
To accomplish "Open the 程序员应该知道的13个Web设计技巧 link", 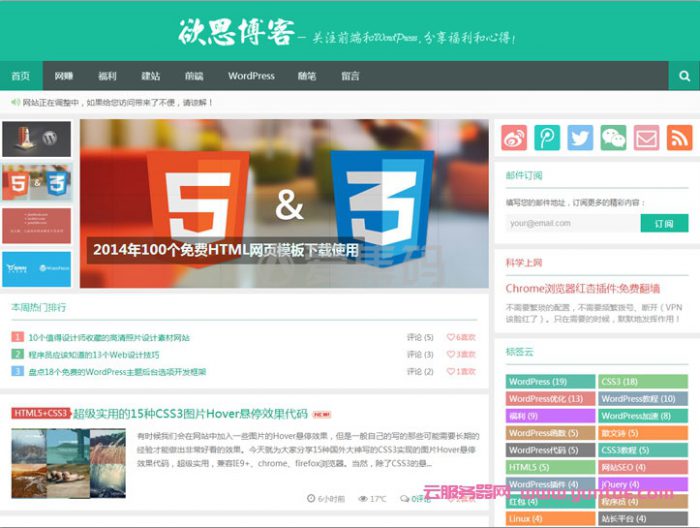I will pyautogui.click(x=93, y=355).
